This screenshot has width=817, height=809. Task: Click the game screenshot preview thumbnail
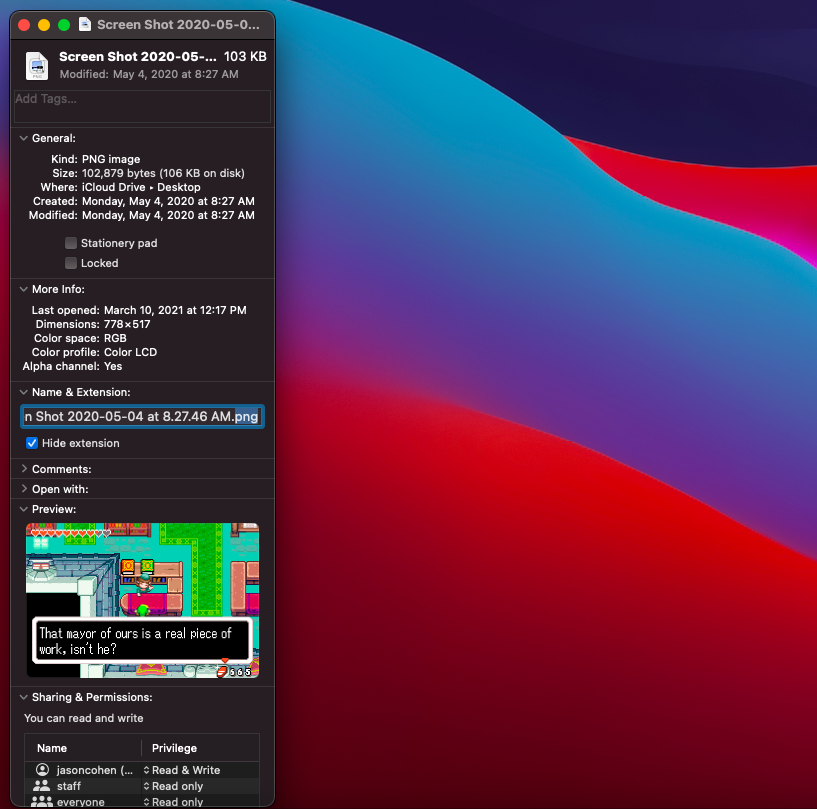point(142,599)
